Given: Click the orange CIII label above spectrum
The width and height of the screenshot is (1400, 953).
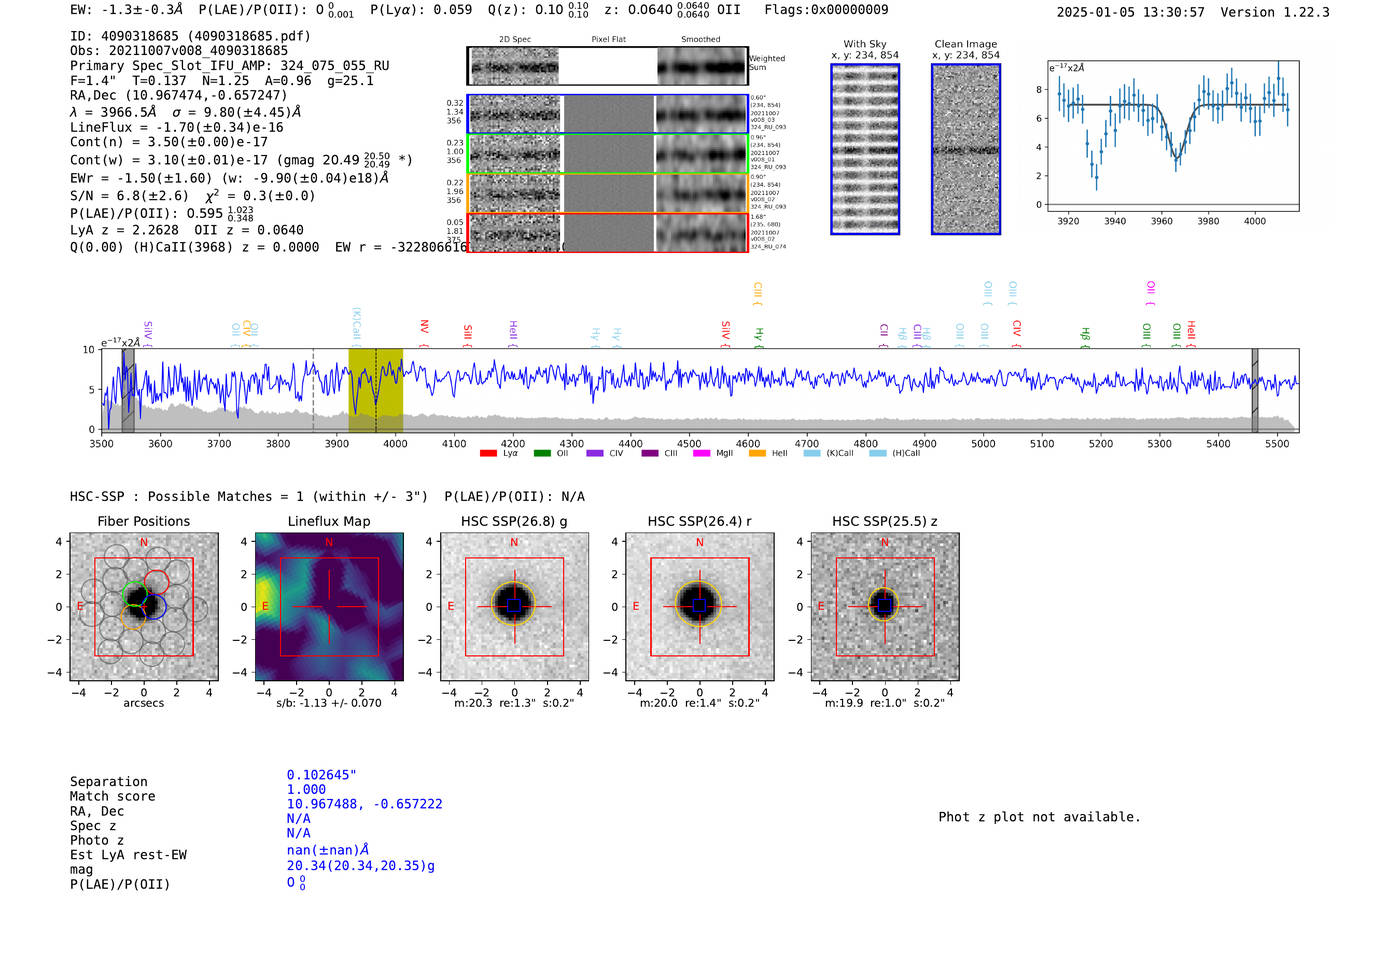Looking at the screenshot, I should pos(757,293).
